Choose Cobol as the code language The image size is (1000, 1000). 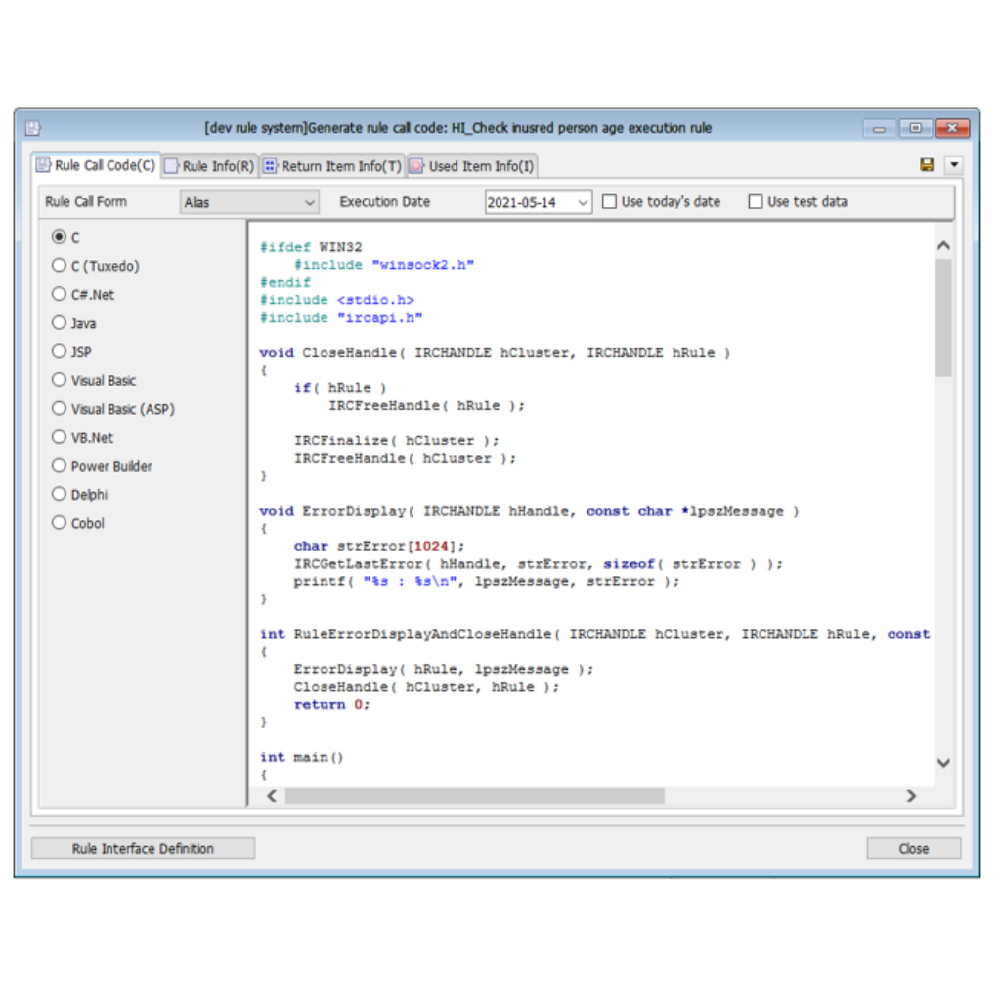(59, 523)
